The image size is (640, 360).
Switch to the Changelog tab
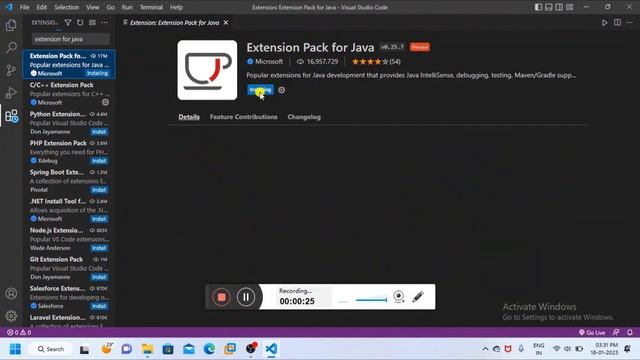pos(304,117)
